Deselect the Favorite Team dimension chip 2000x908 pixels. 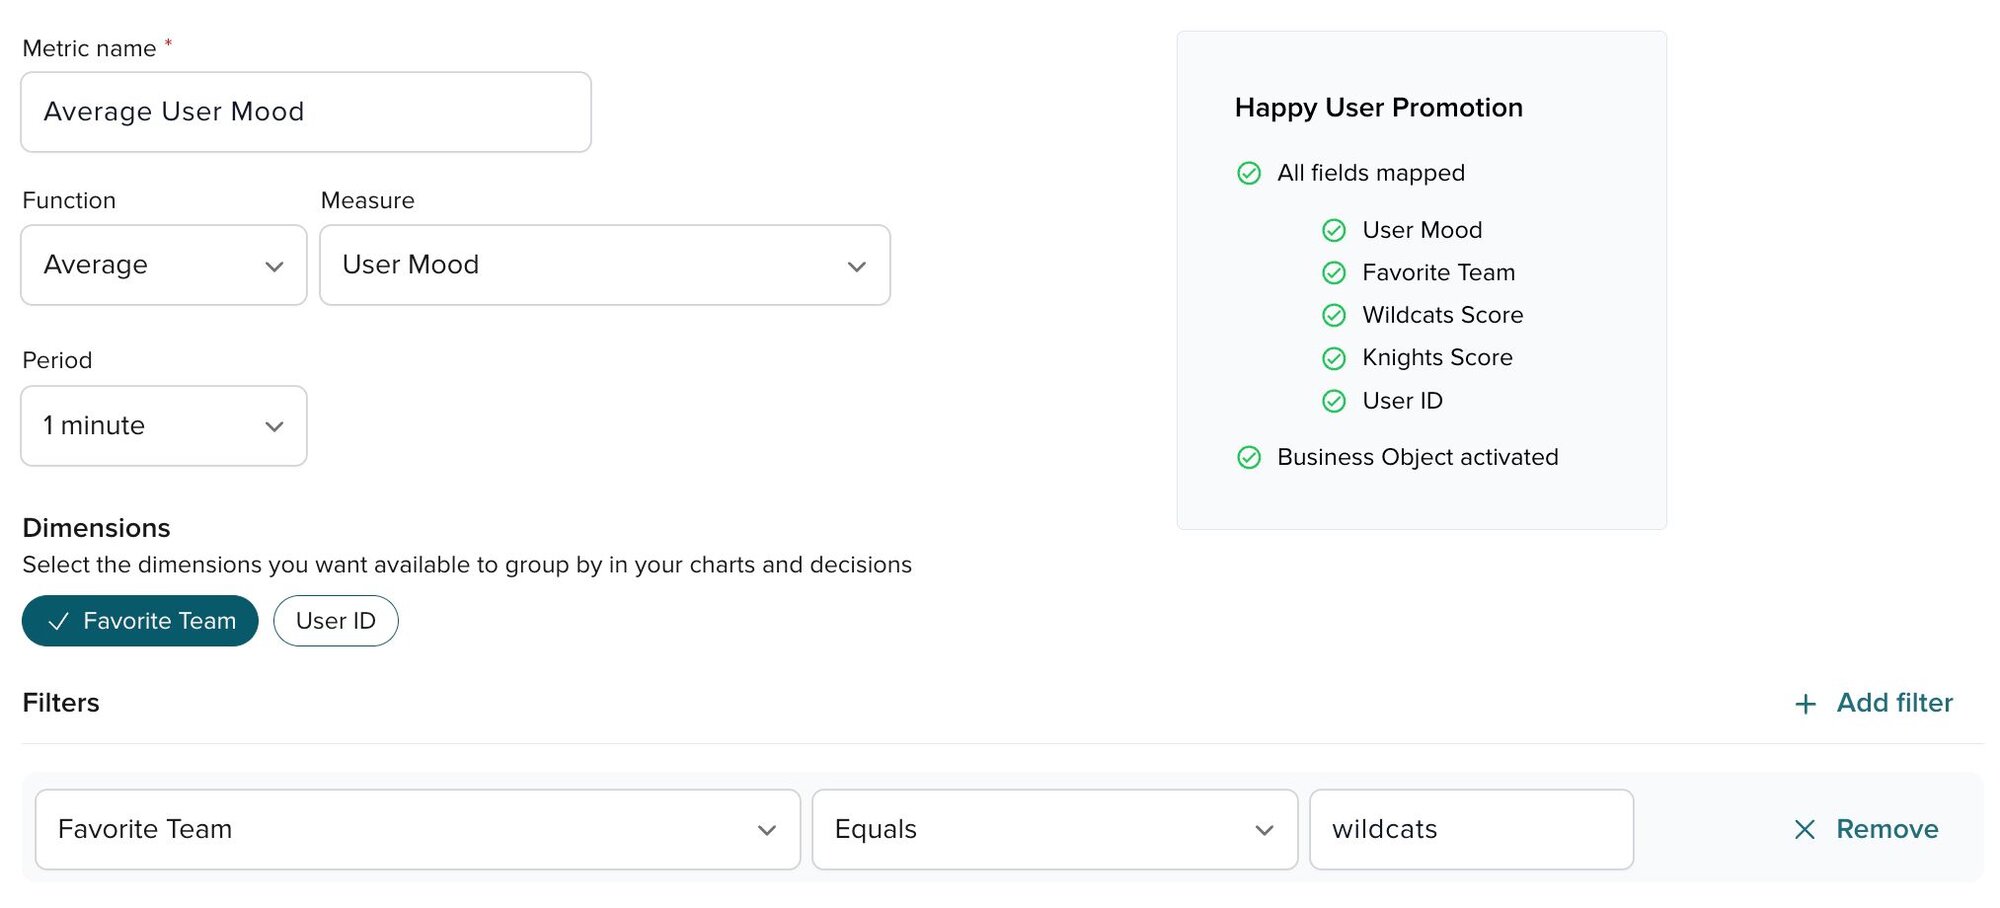click(x=140, y=621)
